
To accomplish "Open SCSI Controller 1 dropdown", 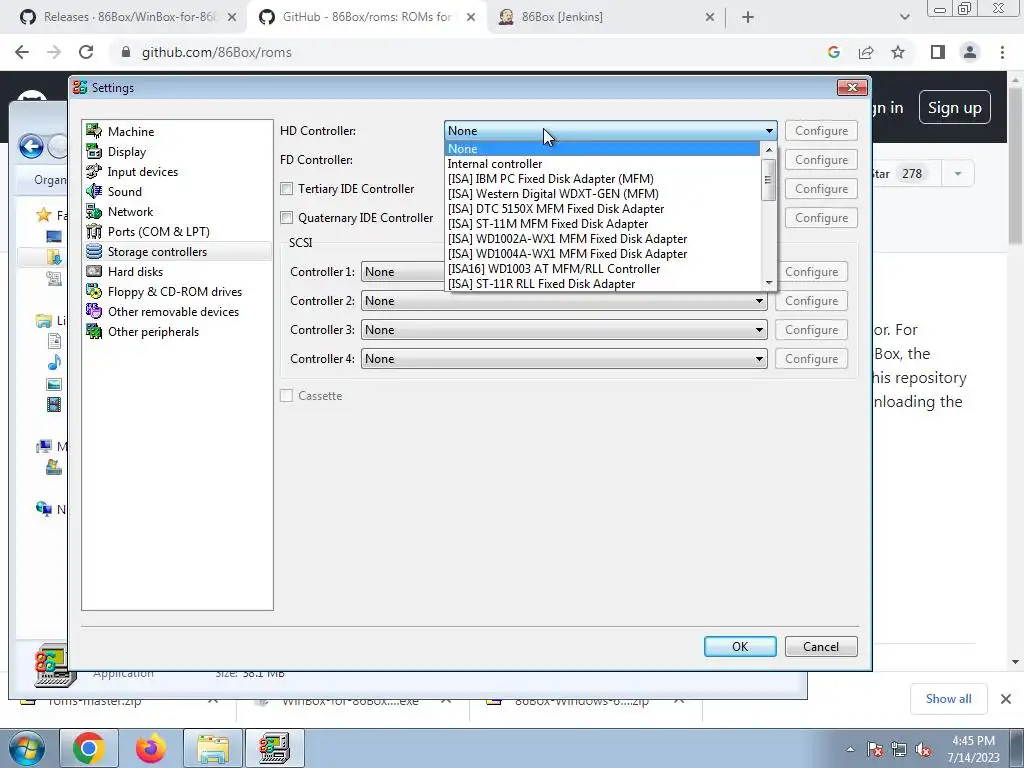I will click(x=403, y=272).
